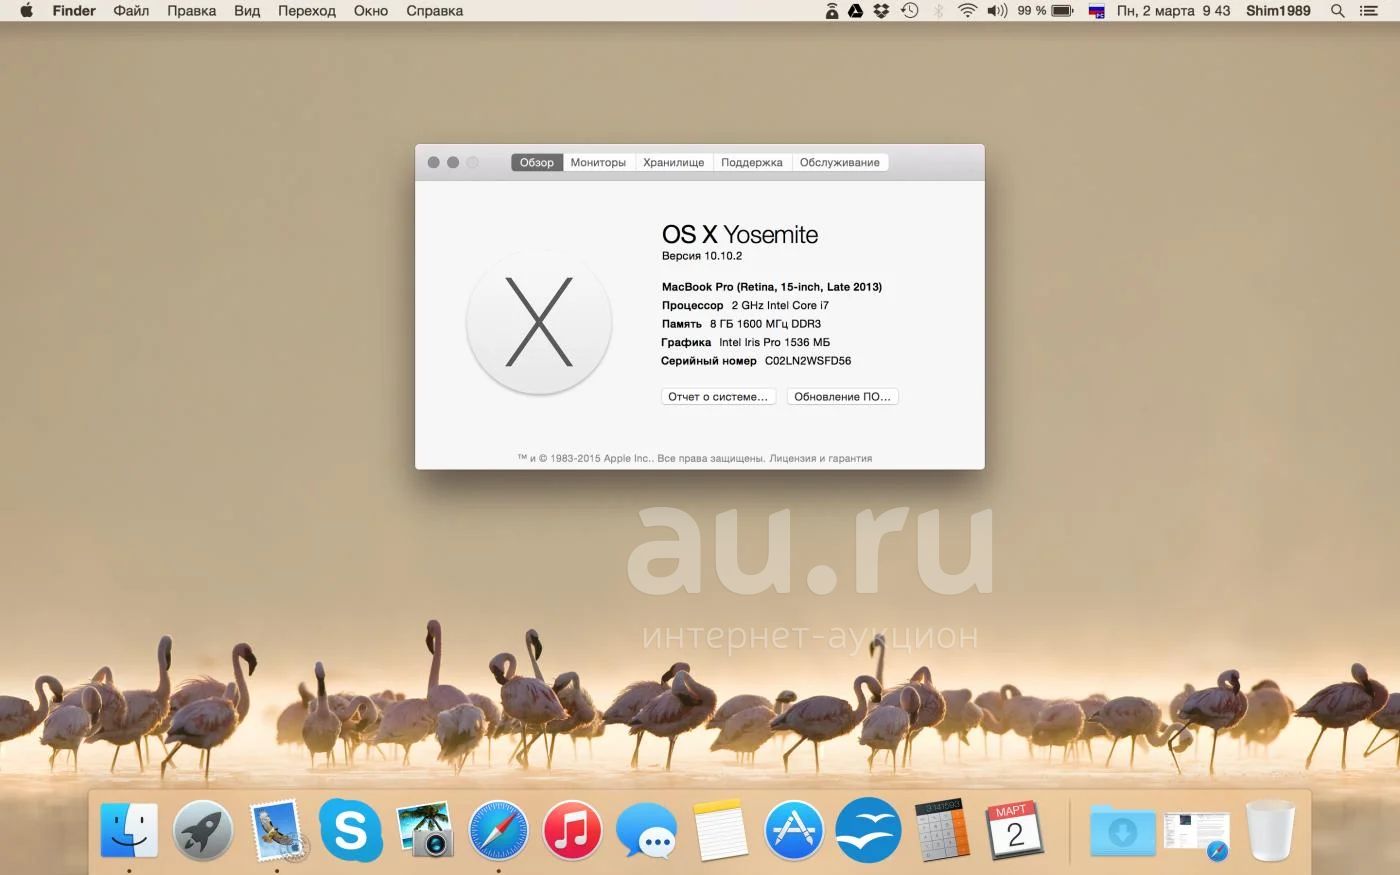Switch to the Поддержка tab
Image resolution: width=1400 pixels, height=875 pixels.
point(752,162)
